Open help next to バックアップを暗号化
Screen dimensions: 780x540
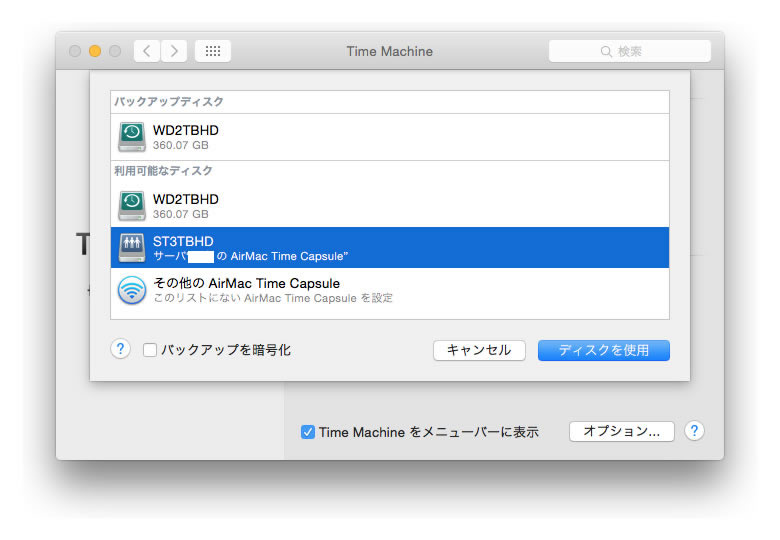(x=120, y=349)
